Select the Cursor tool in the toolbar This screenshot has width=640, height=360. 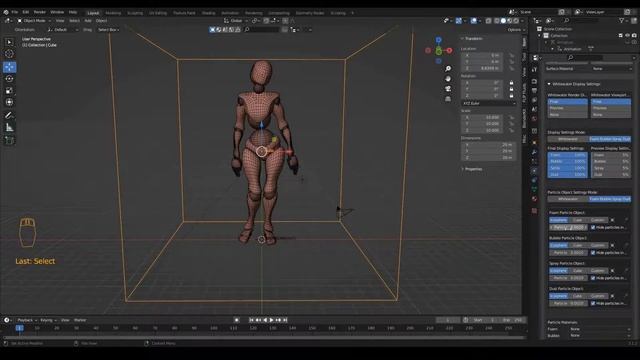[x=9, y=53]
